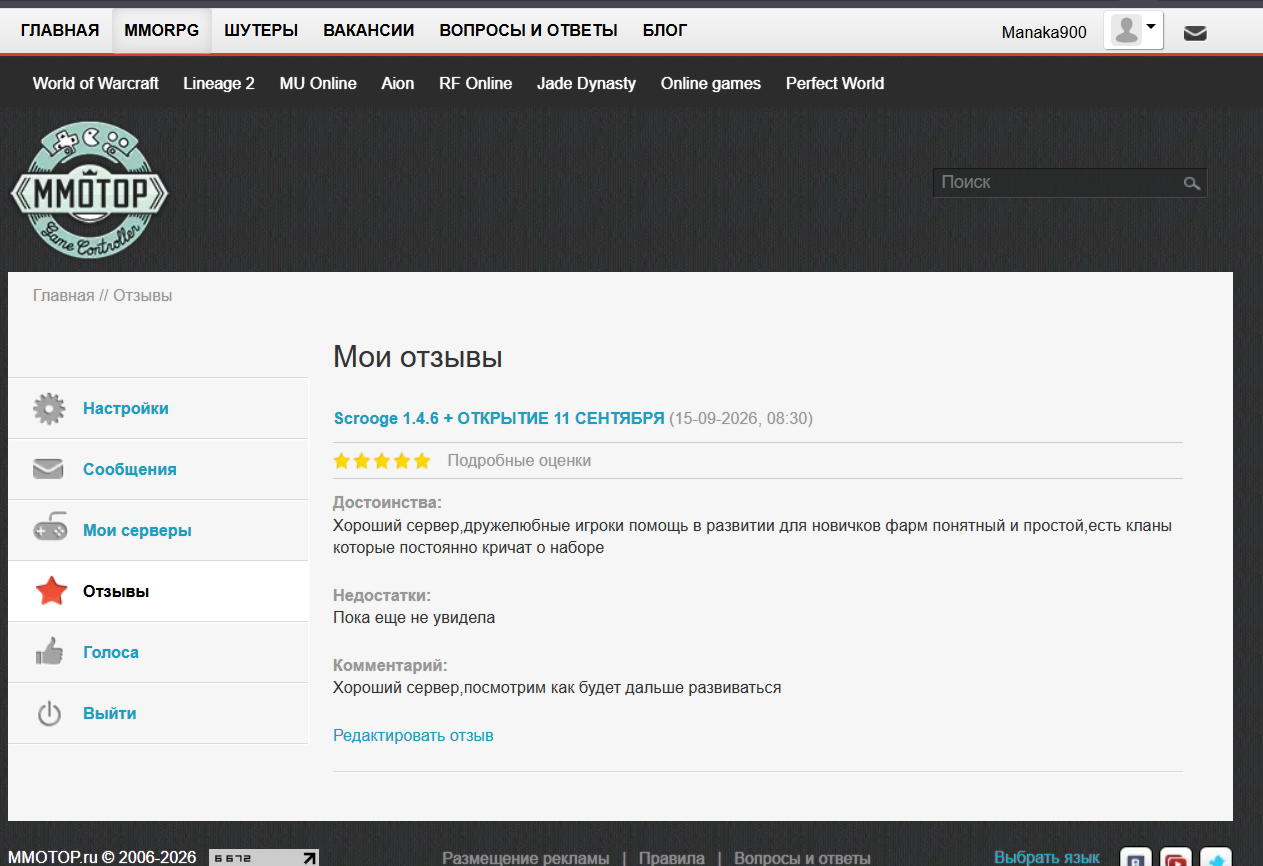Open the ШУТЕРЫ menu item

tap(261, 30)
